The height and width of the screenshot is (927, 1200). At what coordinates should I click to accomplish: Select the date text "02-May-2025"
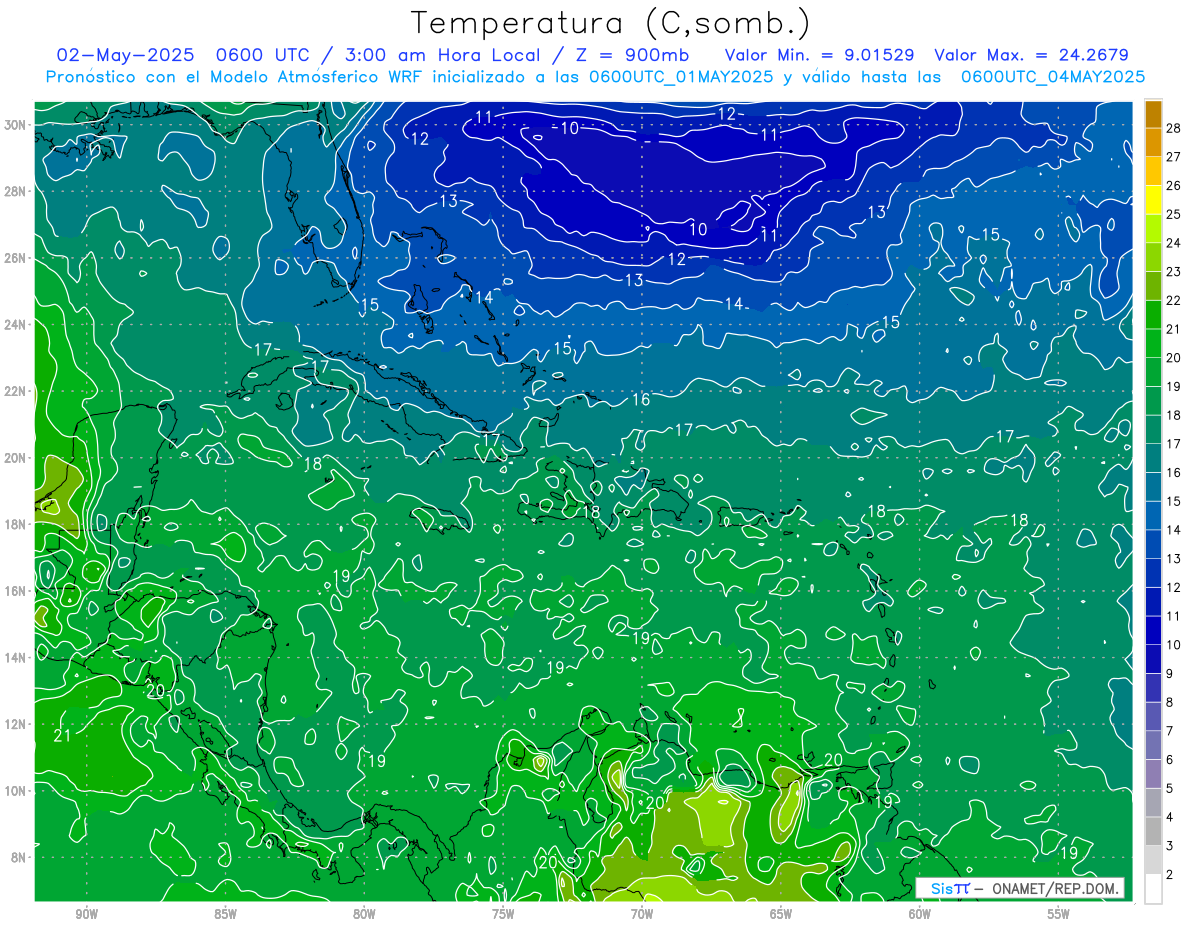tap(127, 55)
